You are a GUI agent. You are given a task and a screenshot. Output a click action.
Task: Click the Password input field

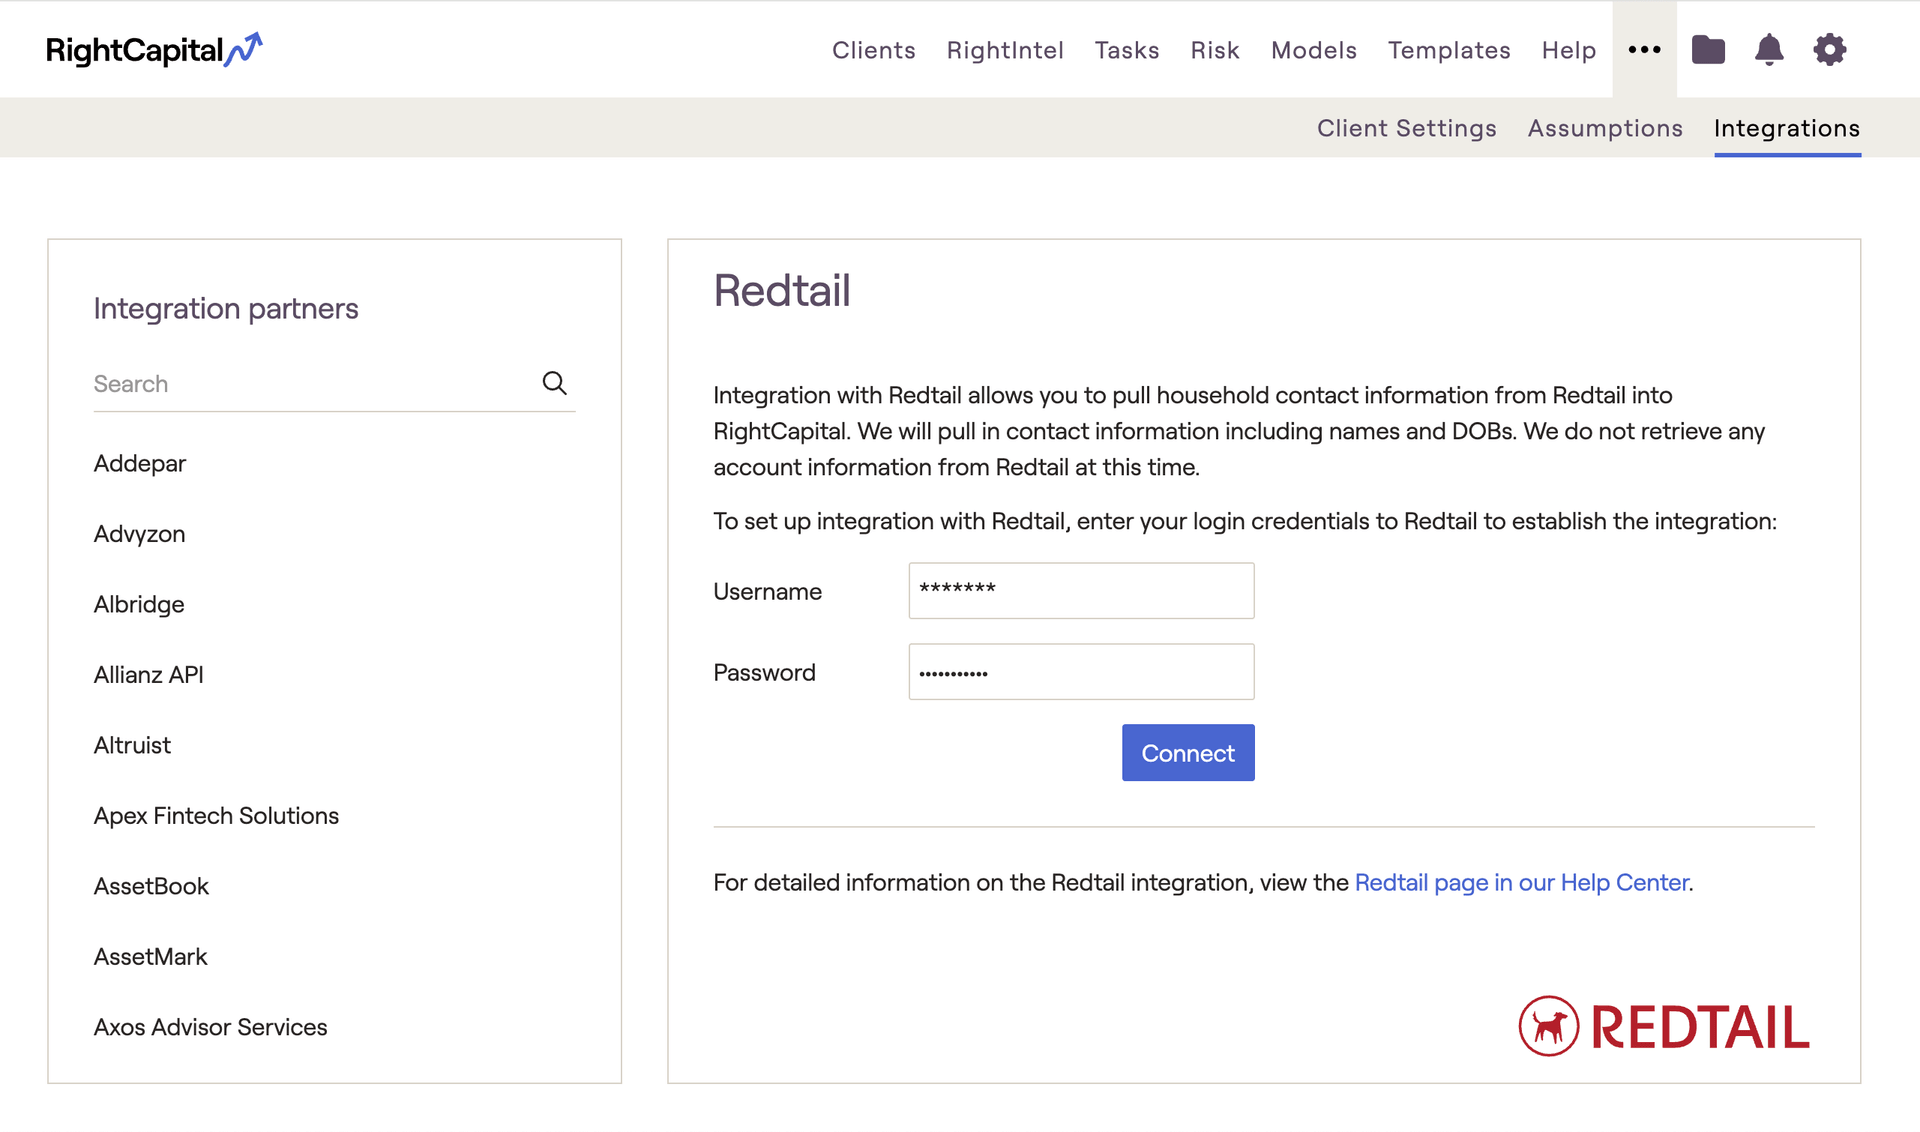click(1081, 672)
